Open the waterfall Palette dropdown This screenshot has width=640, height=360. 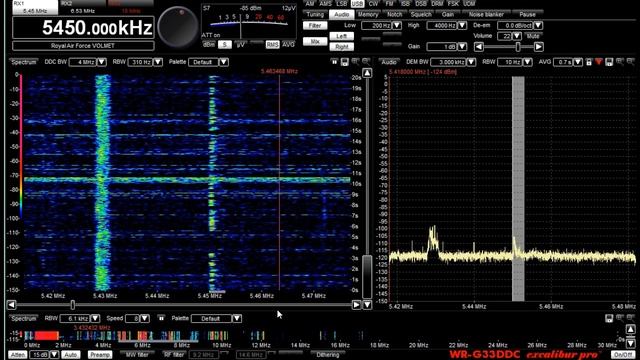tap(224, 62)
